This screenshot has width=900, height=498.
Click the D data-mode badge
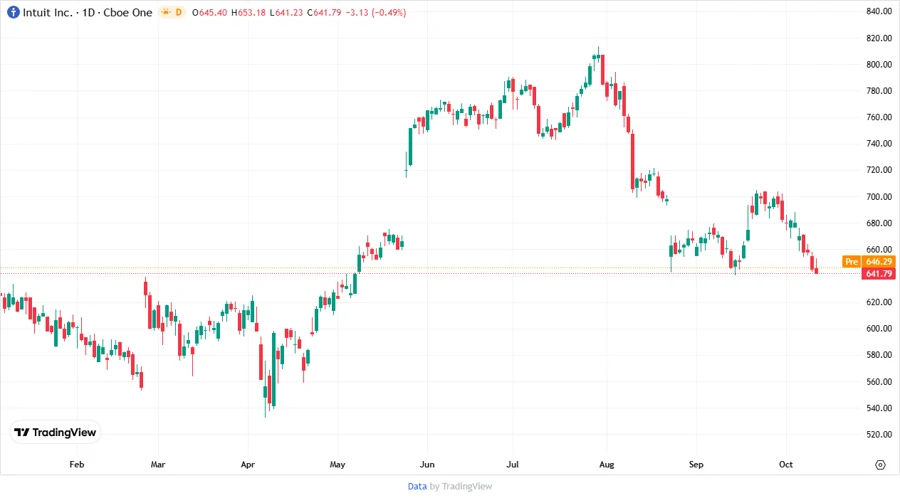[x=179, y=12]
